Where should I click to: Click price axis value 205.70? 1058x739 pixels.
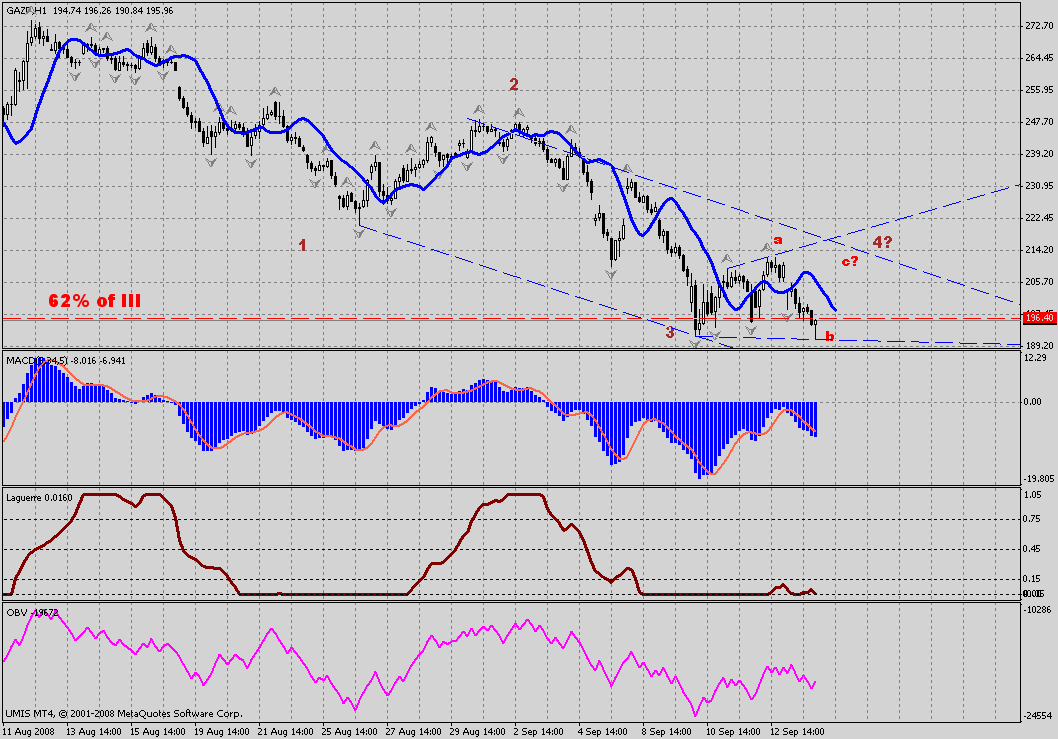(x=1038, y=282)
